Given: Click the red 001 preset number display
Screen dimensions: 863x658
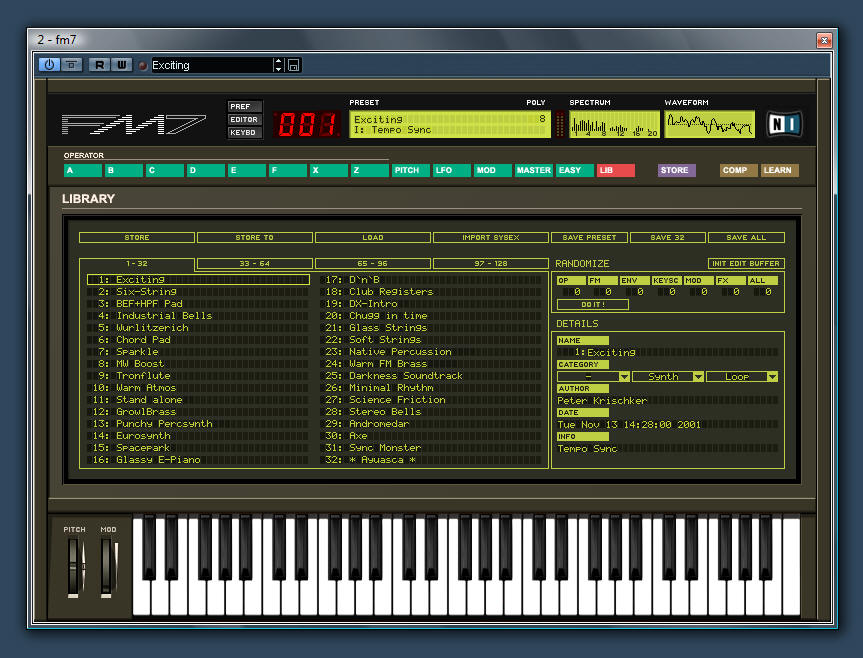Looking at the screenshot, I should pyautogui.click(x=307, y=124).
